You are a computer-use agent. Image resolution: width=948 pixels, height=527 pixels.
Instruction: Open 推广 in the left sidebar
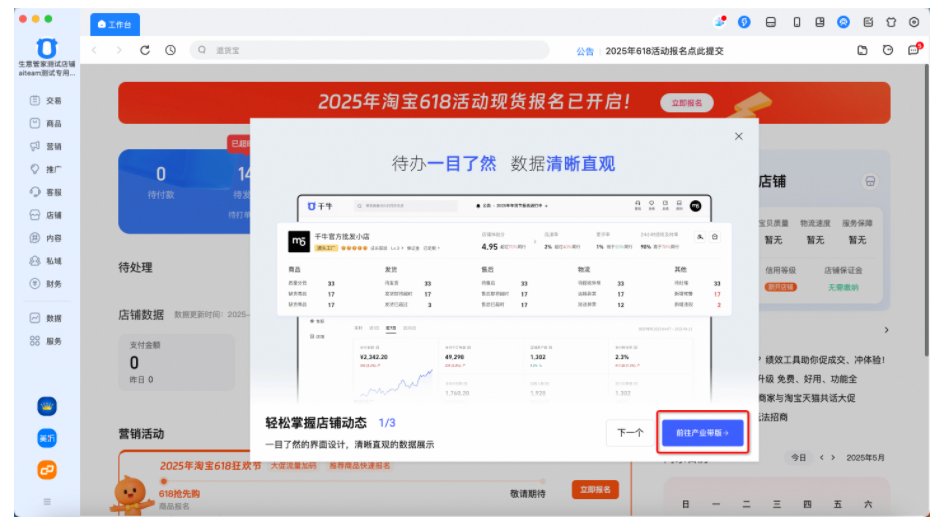pos(46,169)
